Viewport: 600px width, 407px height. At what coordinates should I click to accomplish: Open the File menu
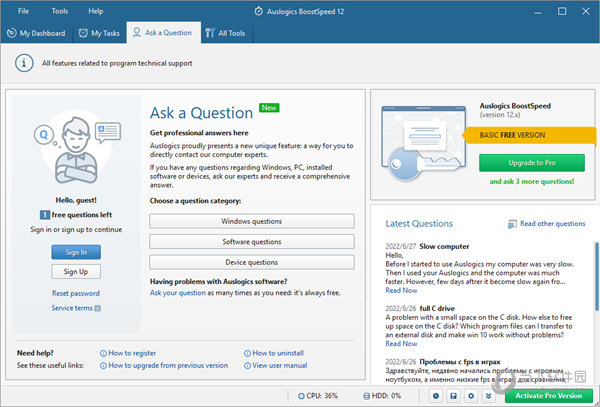pos(23,11)
